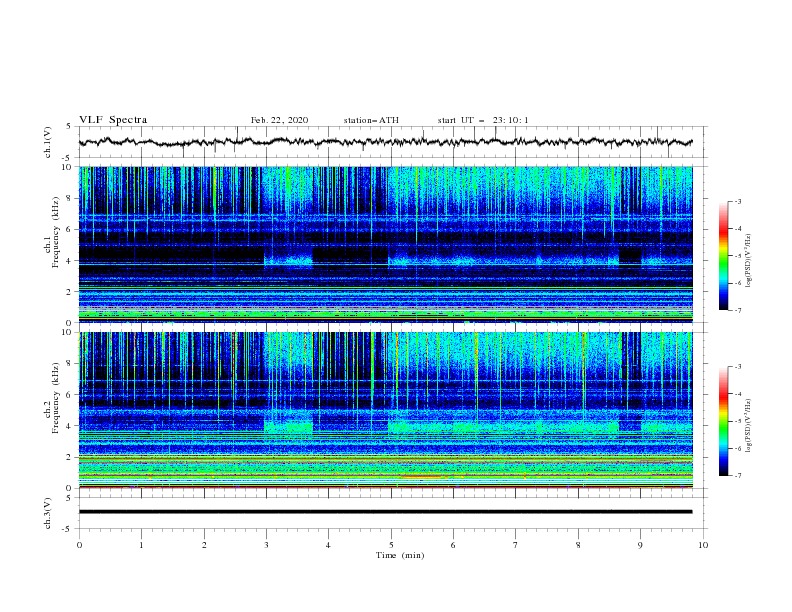
Task: Click the "2" kHz tick of ch.2 spectrogram
Action: (71, 457)
